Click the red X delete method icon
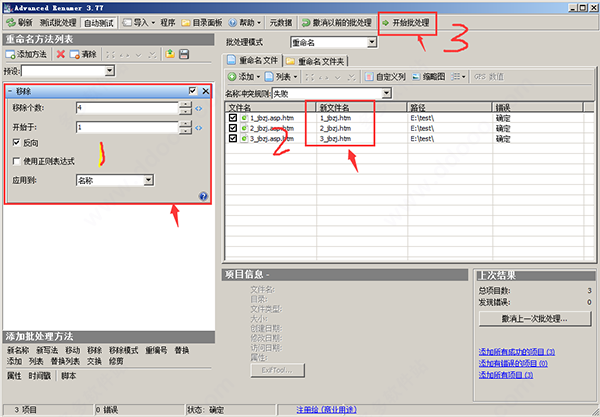The width and height of the screenshot is (600, 417). (60, 54)
